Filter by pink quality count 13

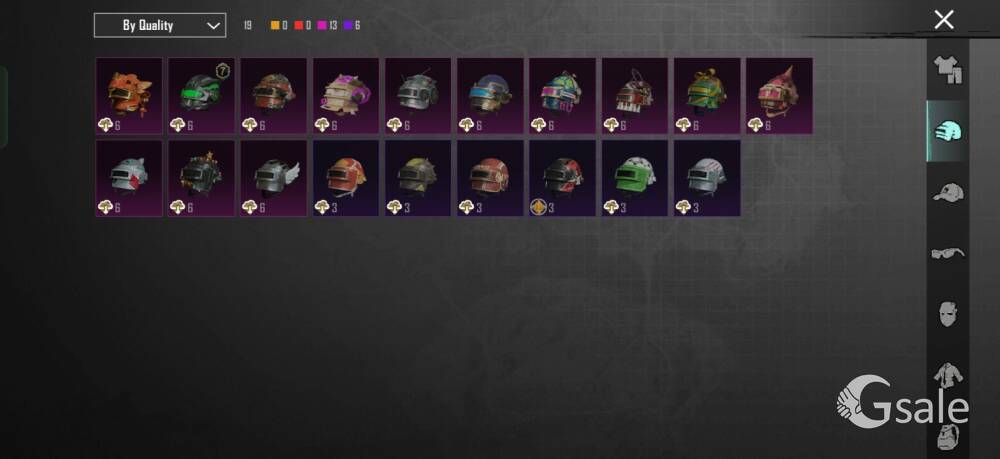pos(327,26)
